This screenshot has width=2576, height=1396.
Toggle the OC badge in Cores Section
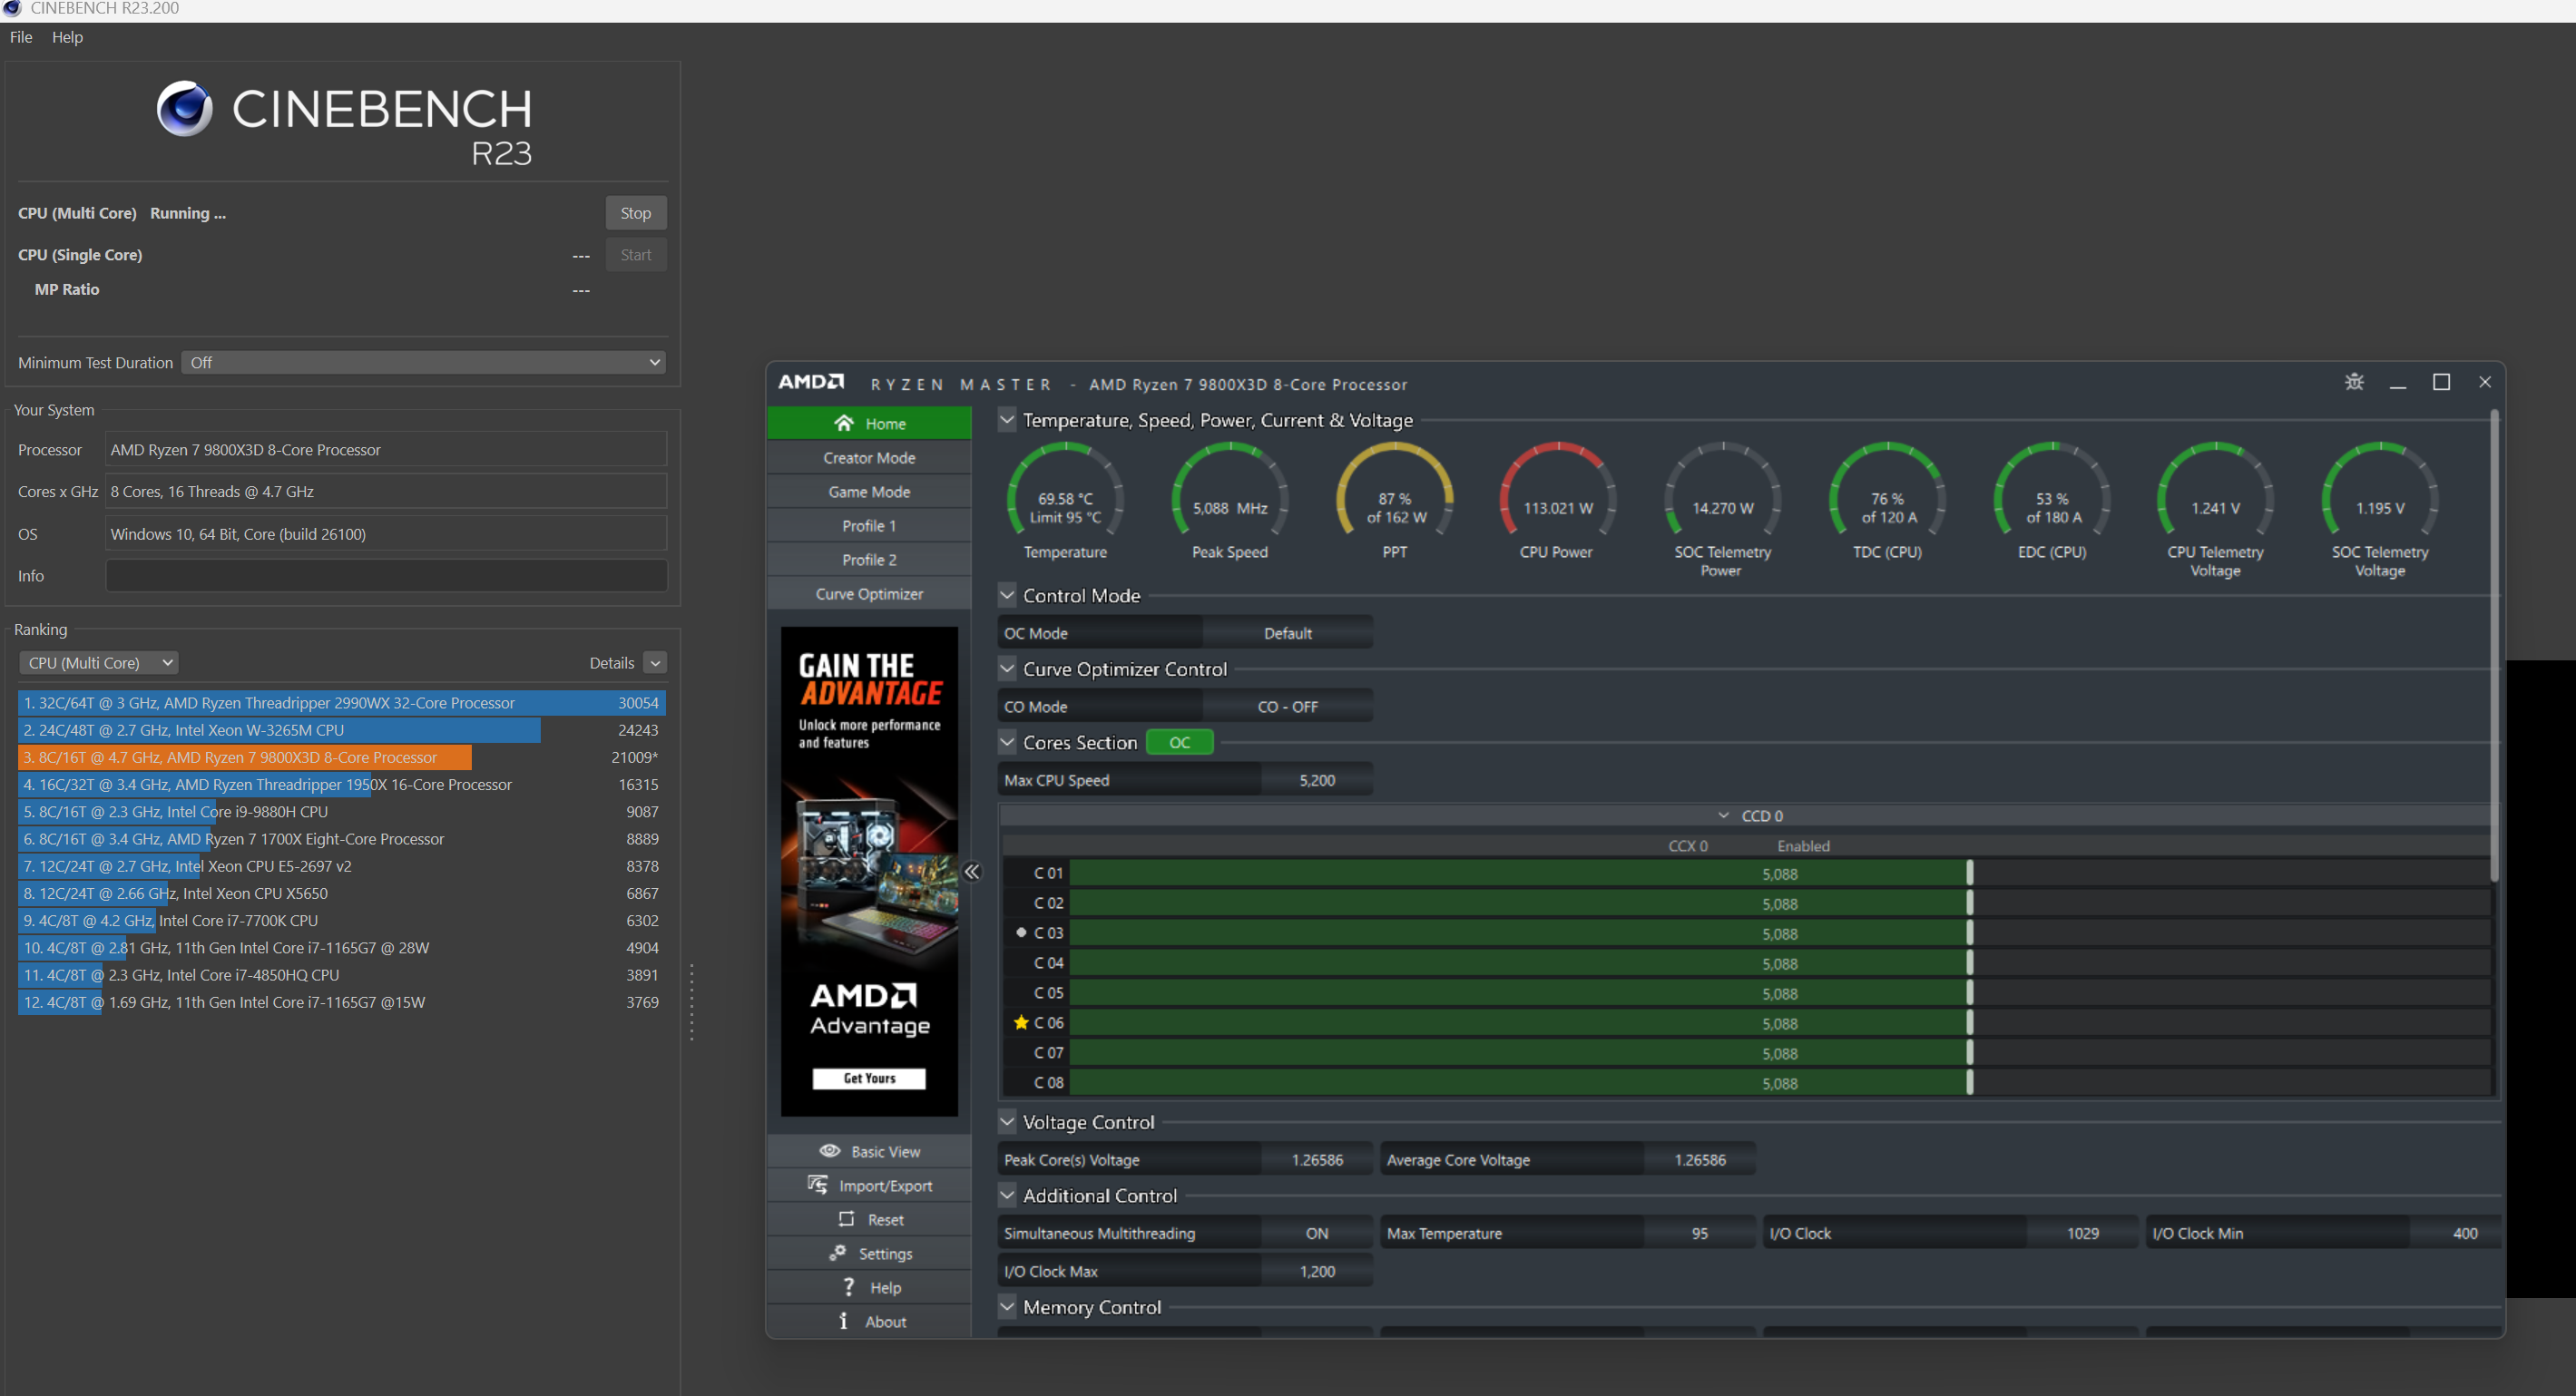[x=1179, y=742]
